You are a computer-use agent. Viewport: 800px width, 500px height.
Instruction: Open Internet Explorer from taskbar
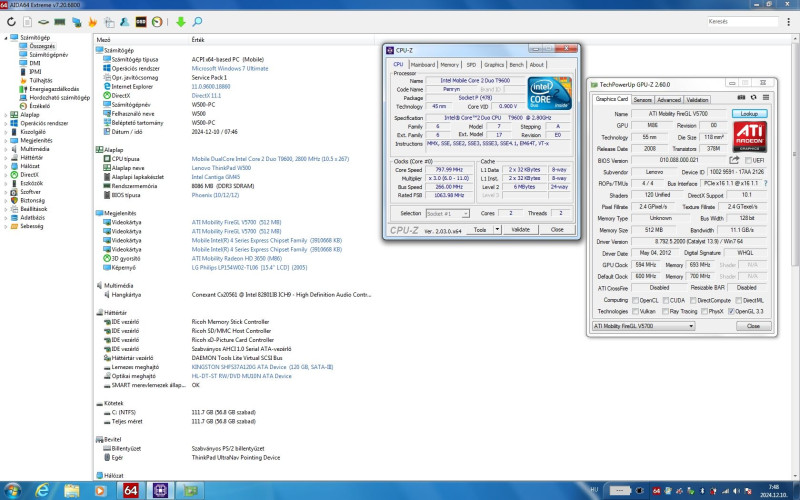pos(42,490)
